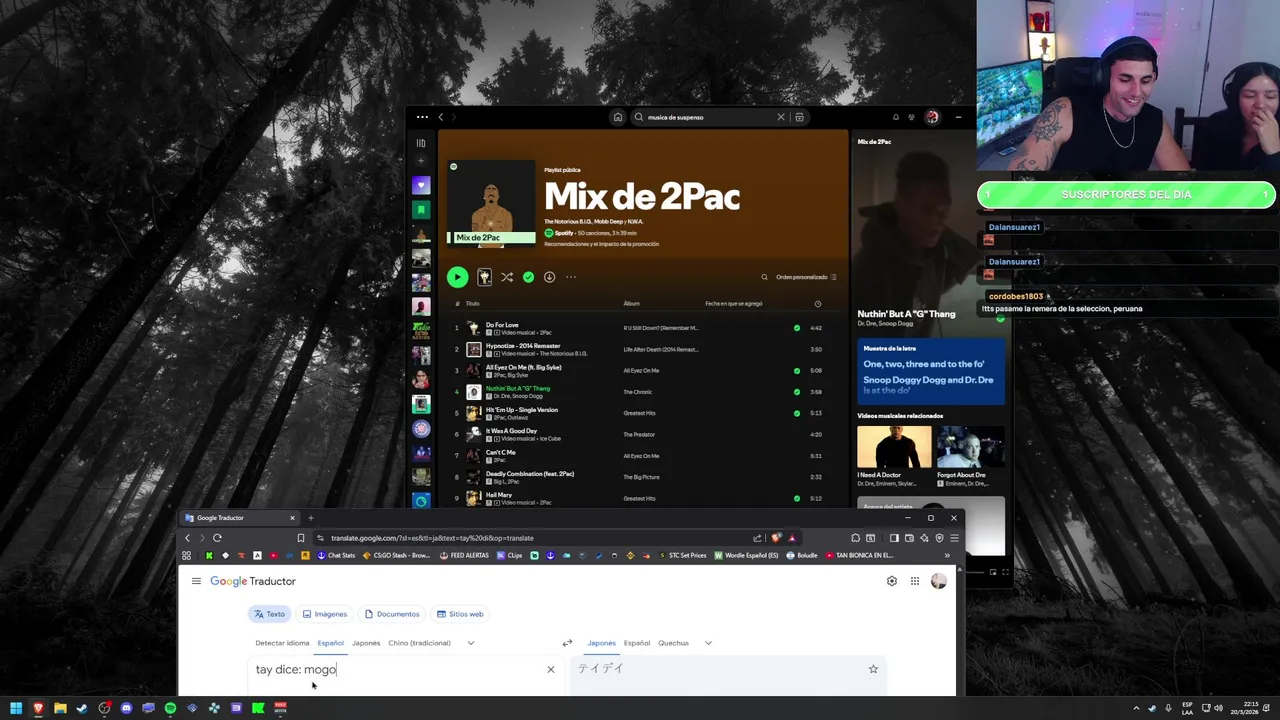Select the Texto tab in Traductor

click(269, 614)
